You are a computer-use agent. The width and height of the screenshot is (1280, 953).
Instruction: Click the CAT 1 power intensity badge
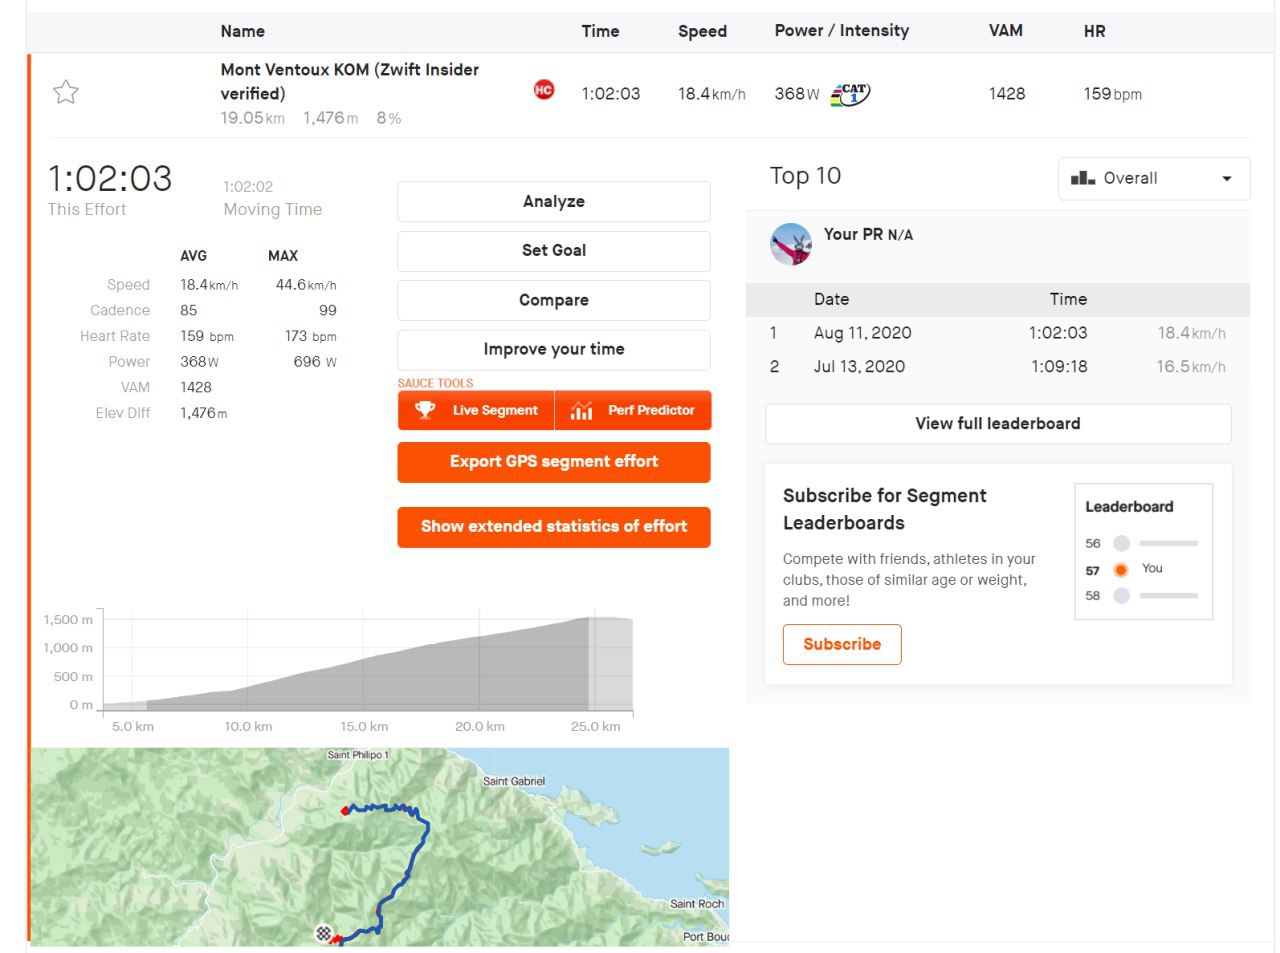(851, 94)
